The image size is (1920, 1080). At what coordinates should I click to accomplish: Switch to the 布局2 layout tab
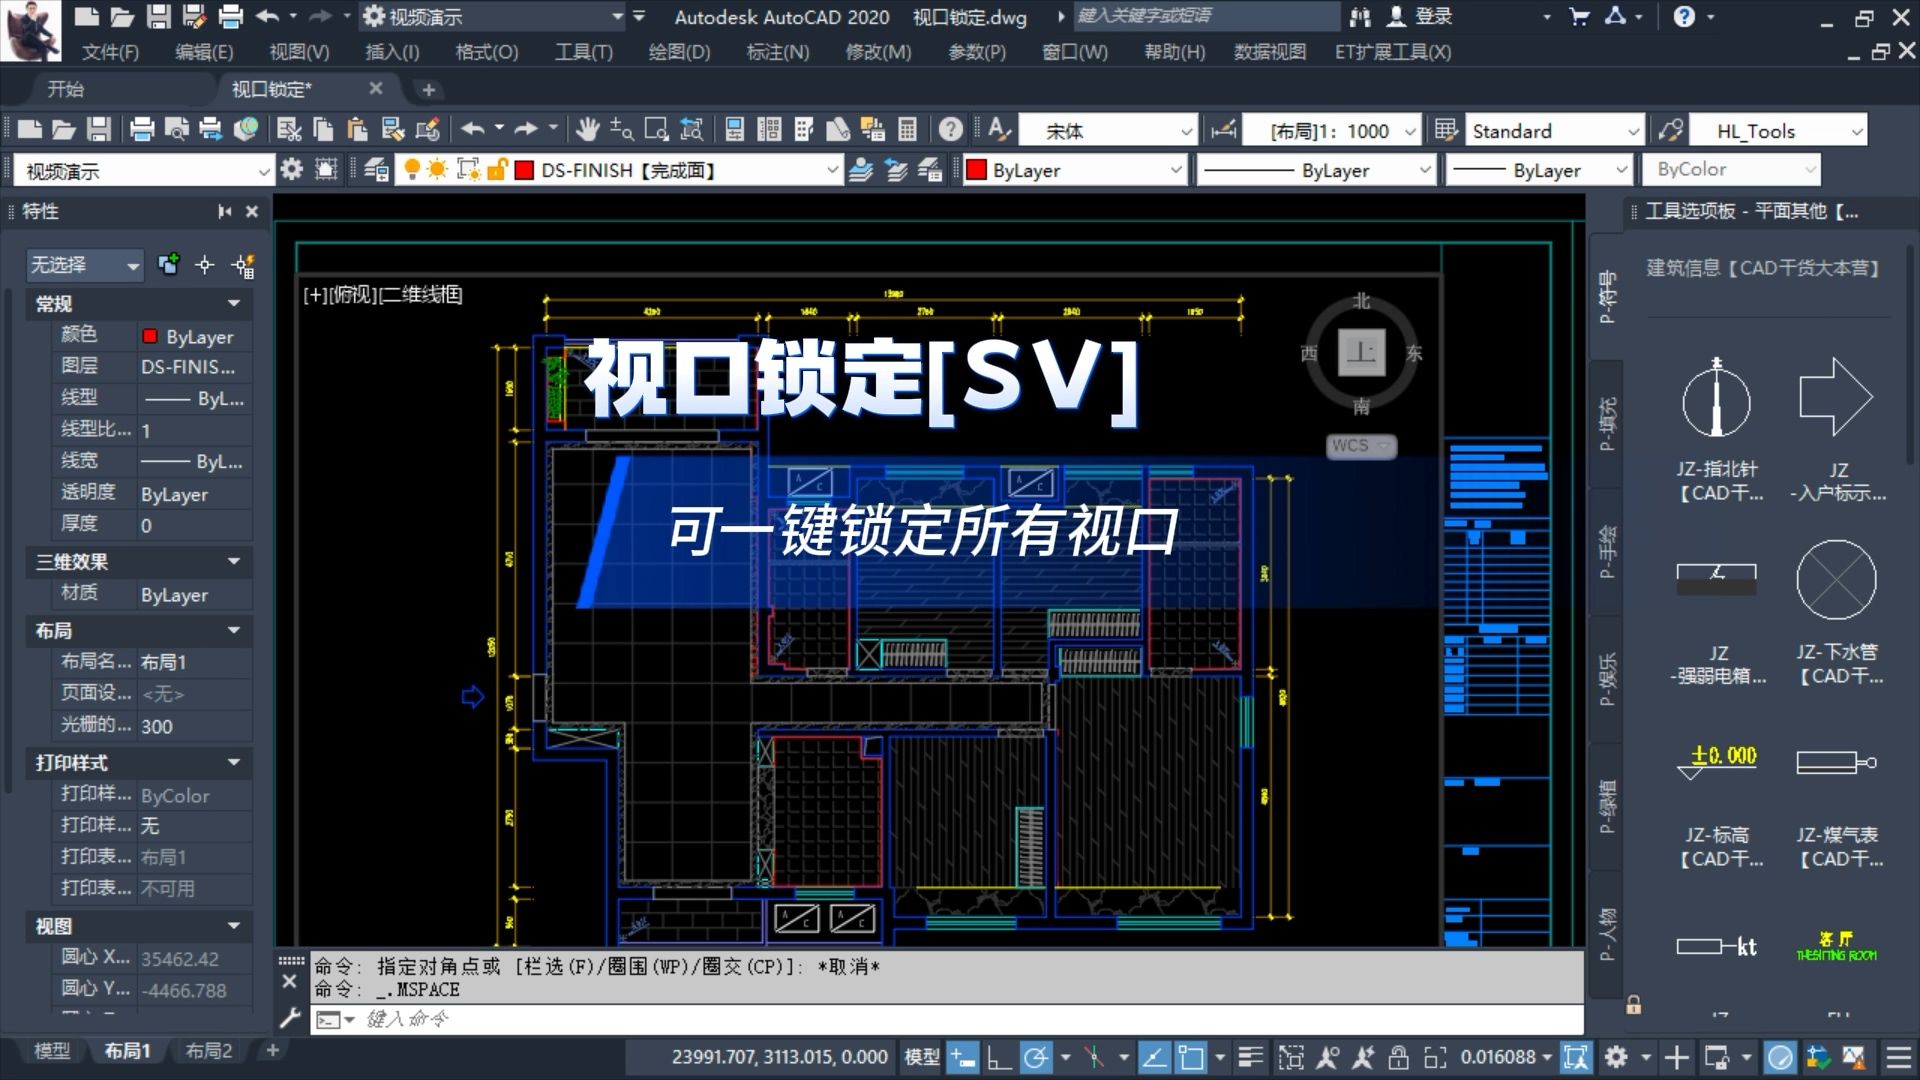click(208, 1050)
